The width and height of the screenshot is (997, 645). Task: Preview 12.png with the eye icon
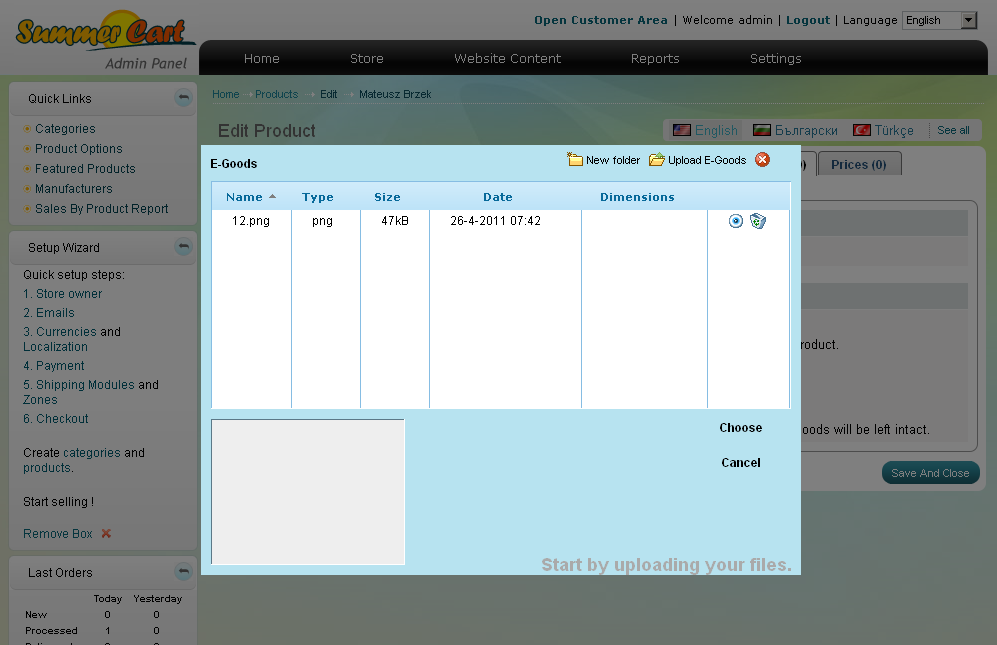click(736, 221)
